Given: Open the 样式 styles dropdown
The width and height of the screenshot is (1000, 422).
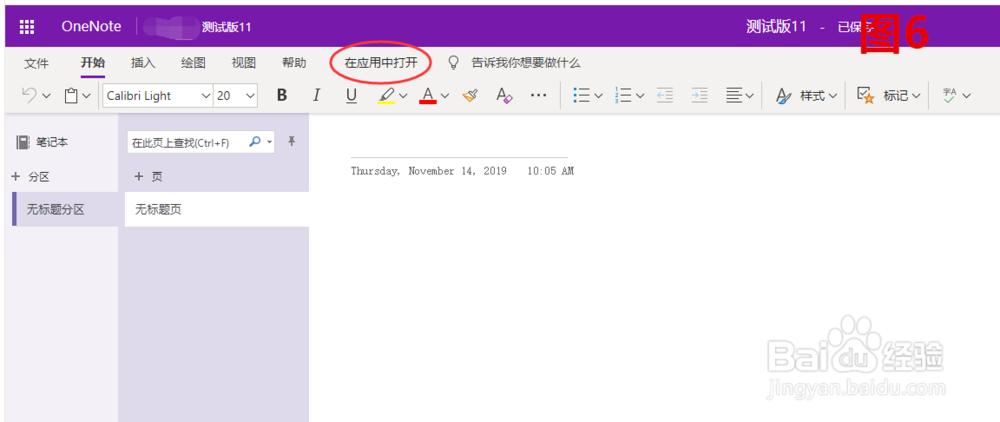Looking at the screenshot, I should pos(806,96).
